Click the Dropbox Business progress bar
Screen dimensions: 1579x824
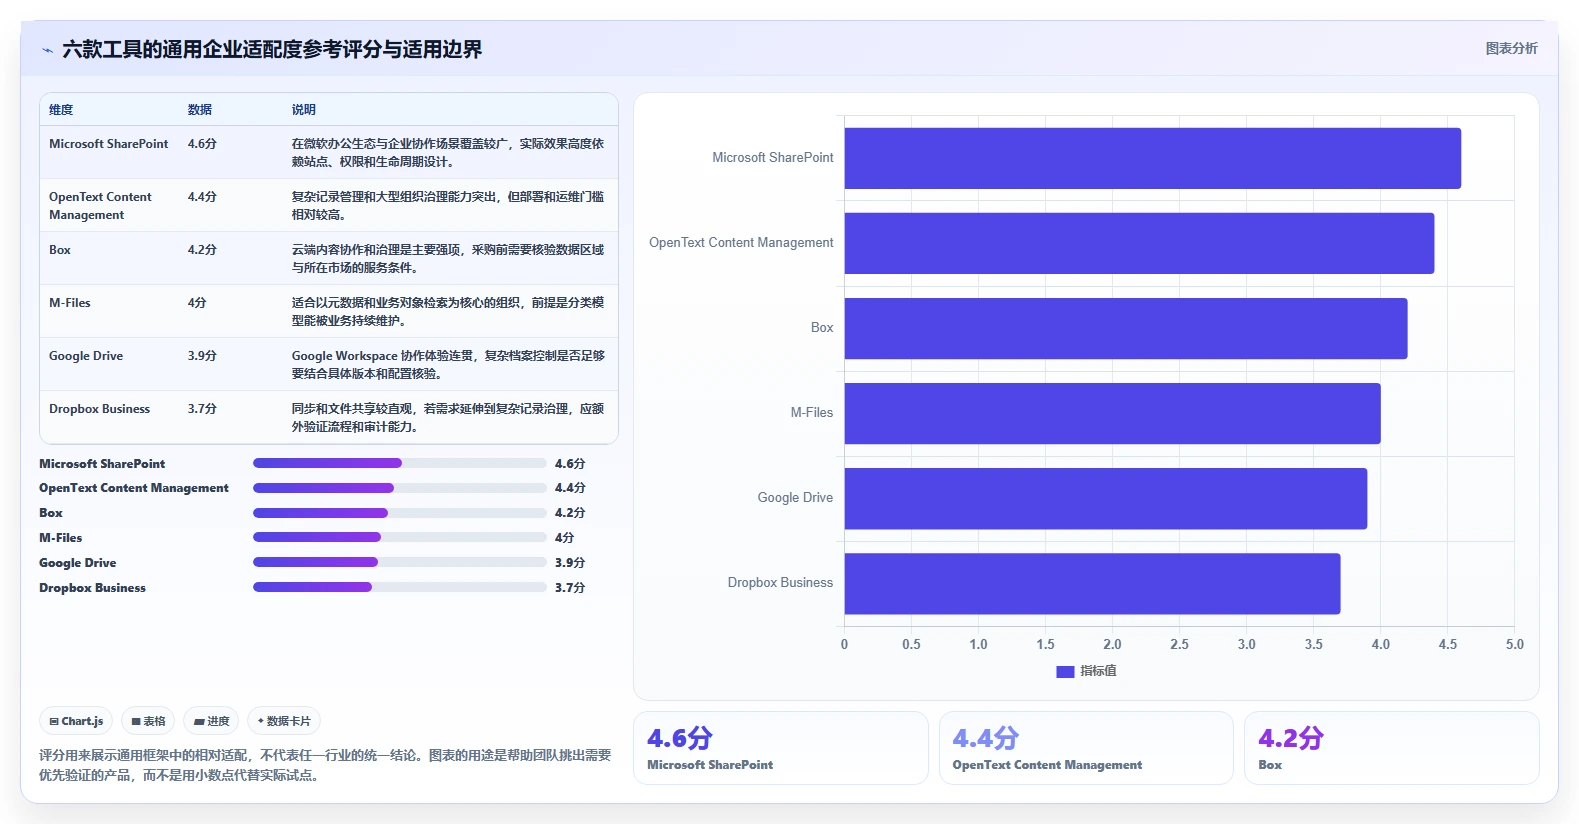[x=400, y=587]
